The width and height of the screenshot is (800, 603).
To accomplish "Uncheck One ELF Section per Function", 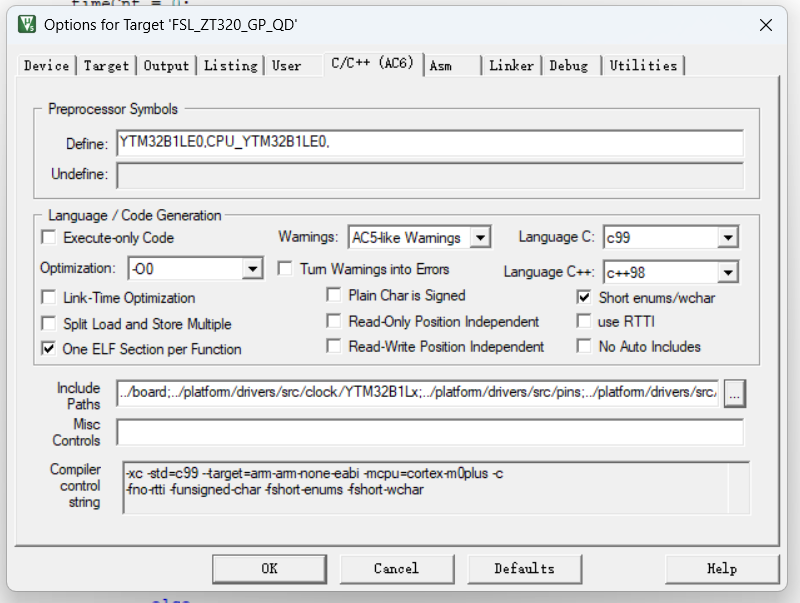I will tap(48, 349).
